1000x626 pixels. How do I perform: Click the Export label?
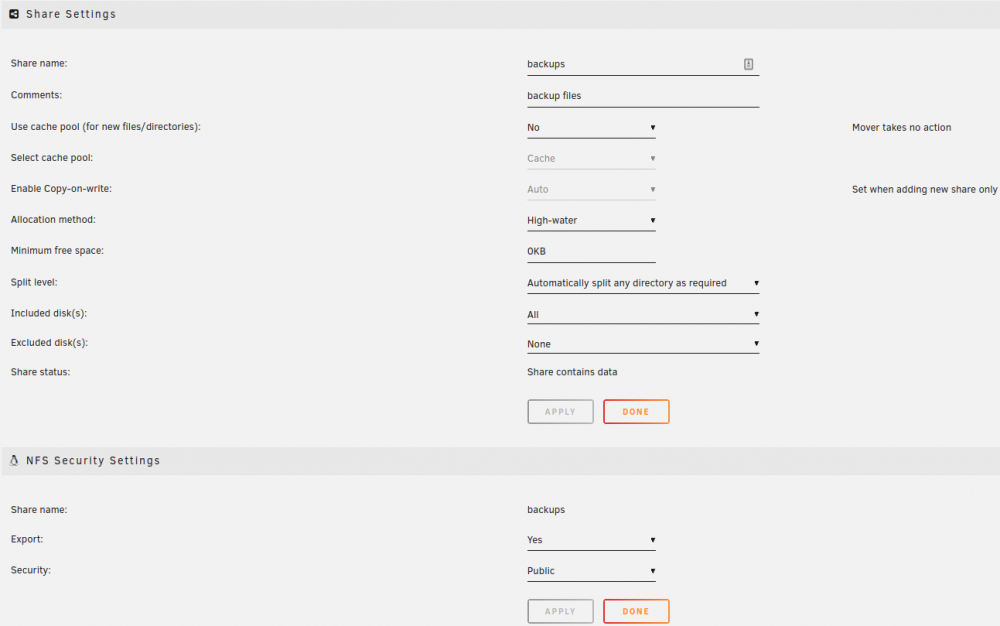click(27, 539)
